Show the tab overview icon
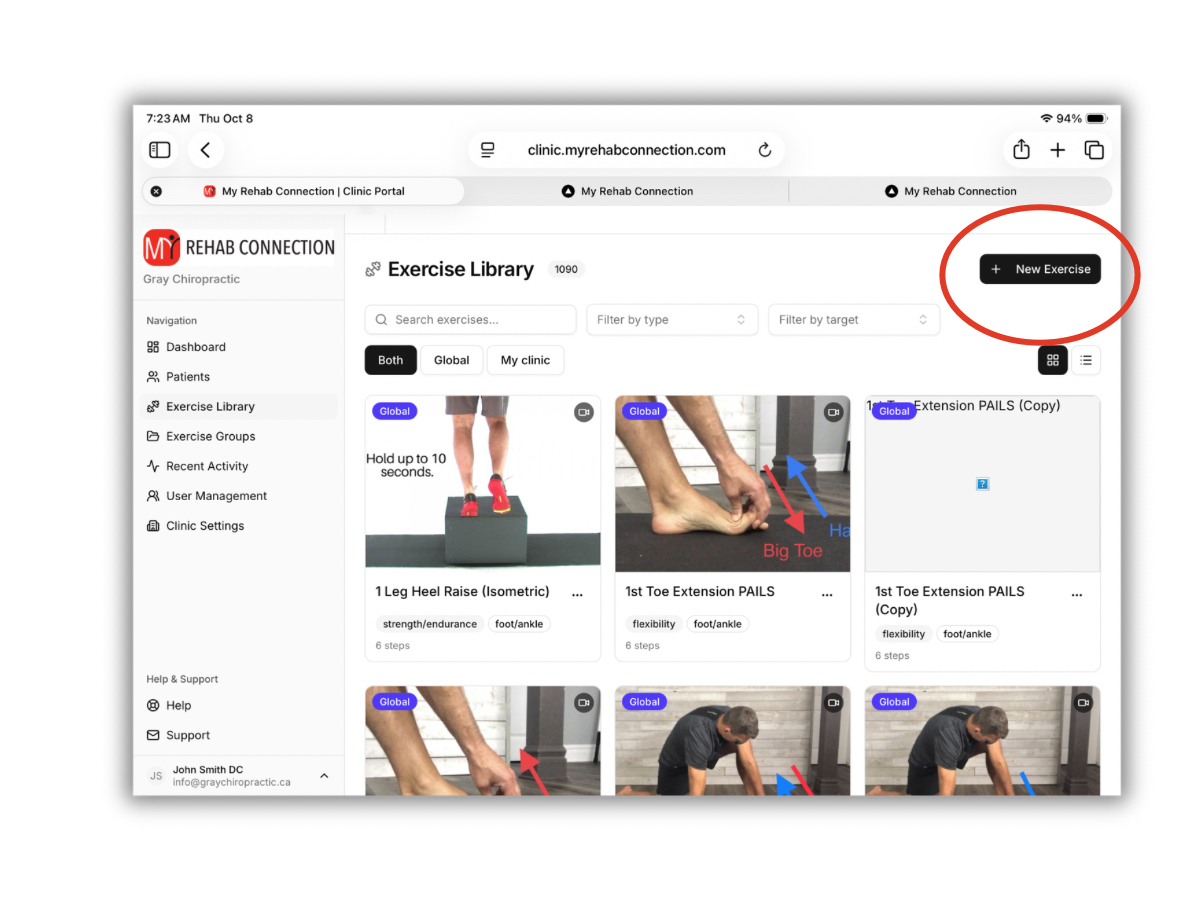The image size is (1200, 900). point(1094,150)
